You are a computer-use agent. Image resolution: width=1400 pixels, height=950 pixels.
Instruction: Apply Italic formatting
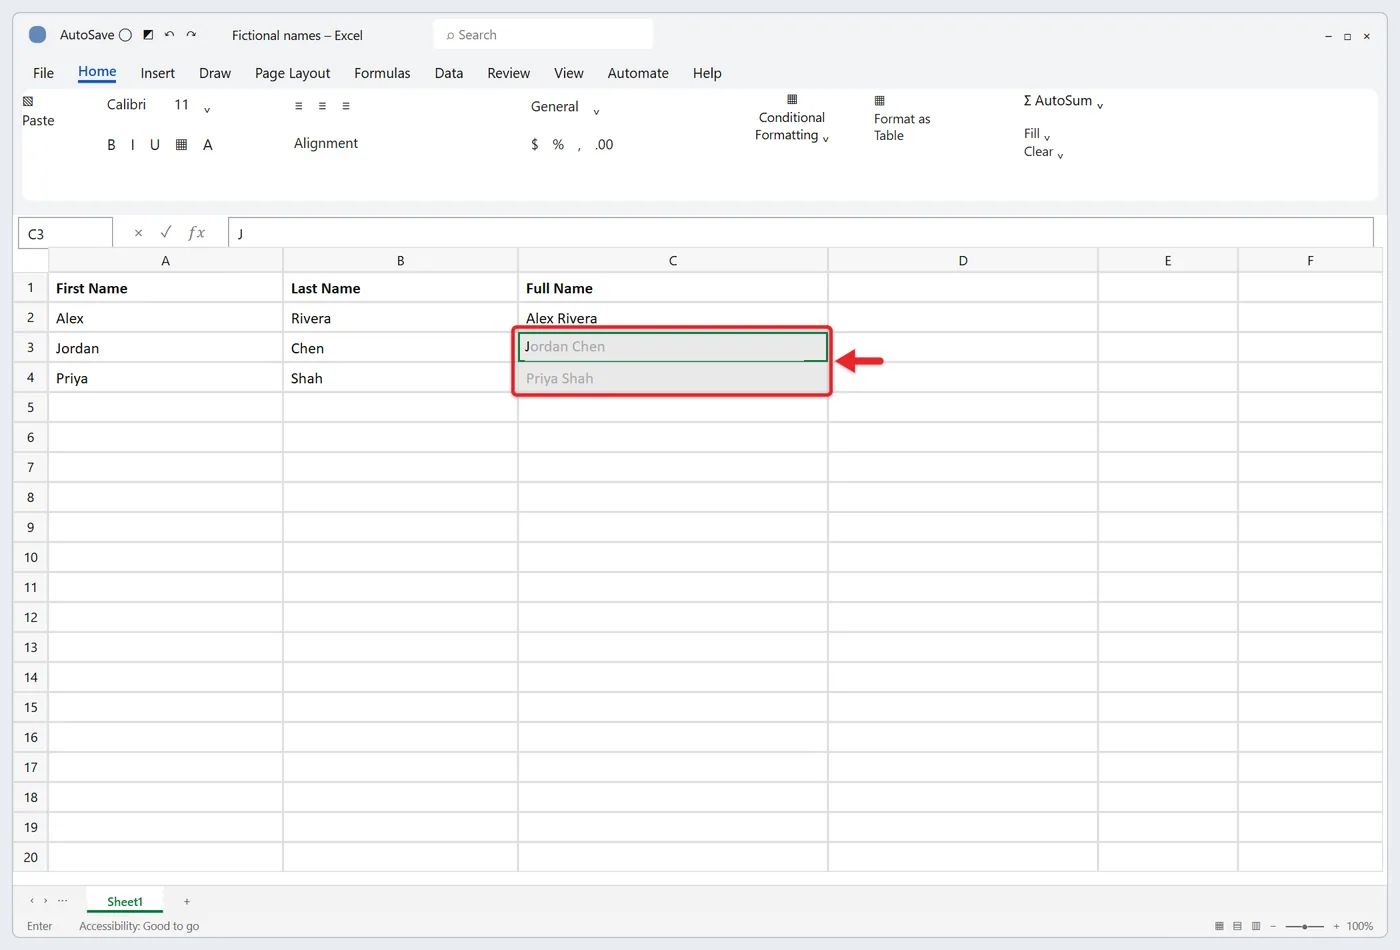[132, 145]
